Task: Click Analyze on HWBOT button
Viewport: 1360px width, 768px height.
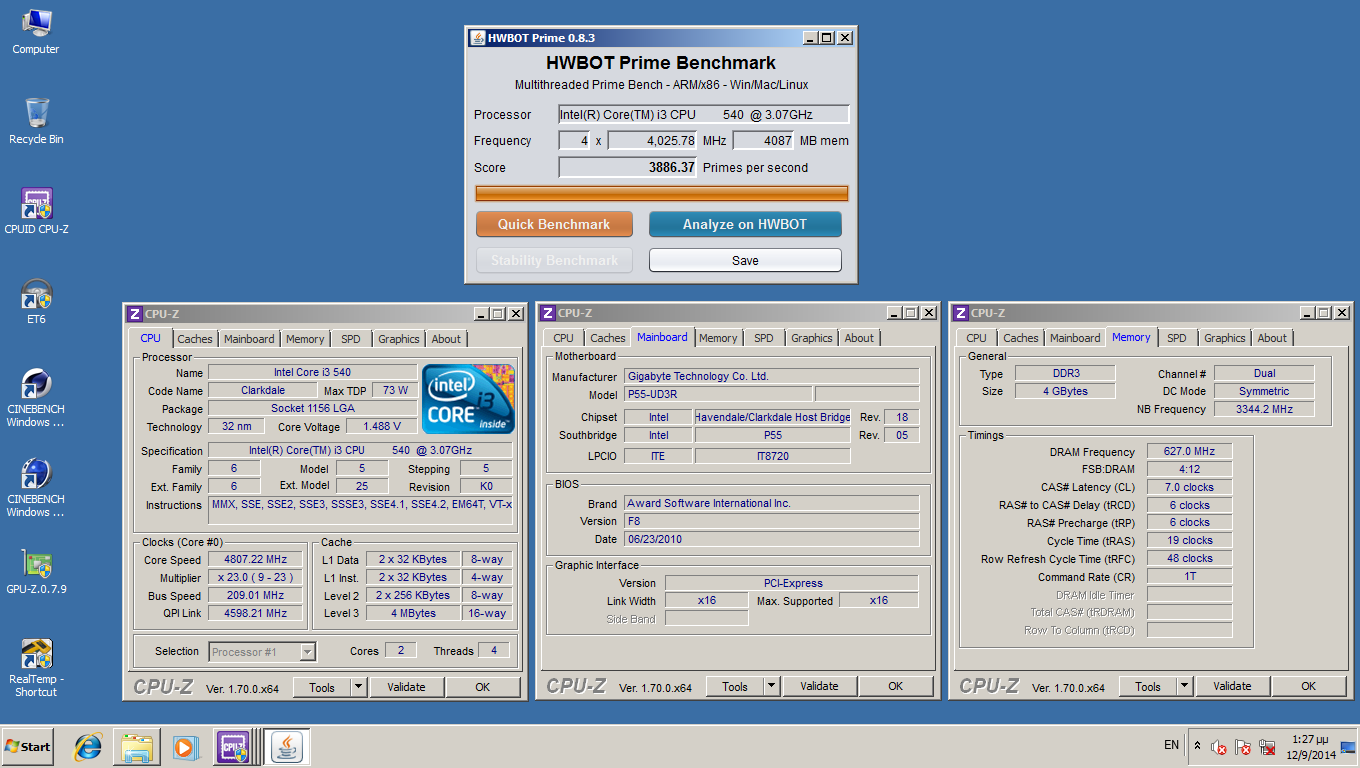Action: click(745, 224)
